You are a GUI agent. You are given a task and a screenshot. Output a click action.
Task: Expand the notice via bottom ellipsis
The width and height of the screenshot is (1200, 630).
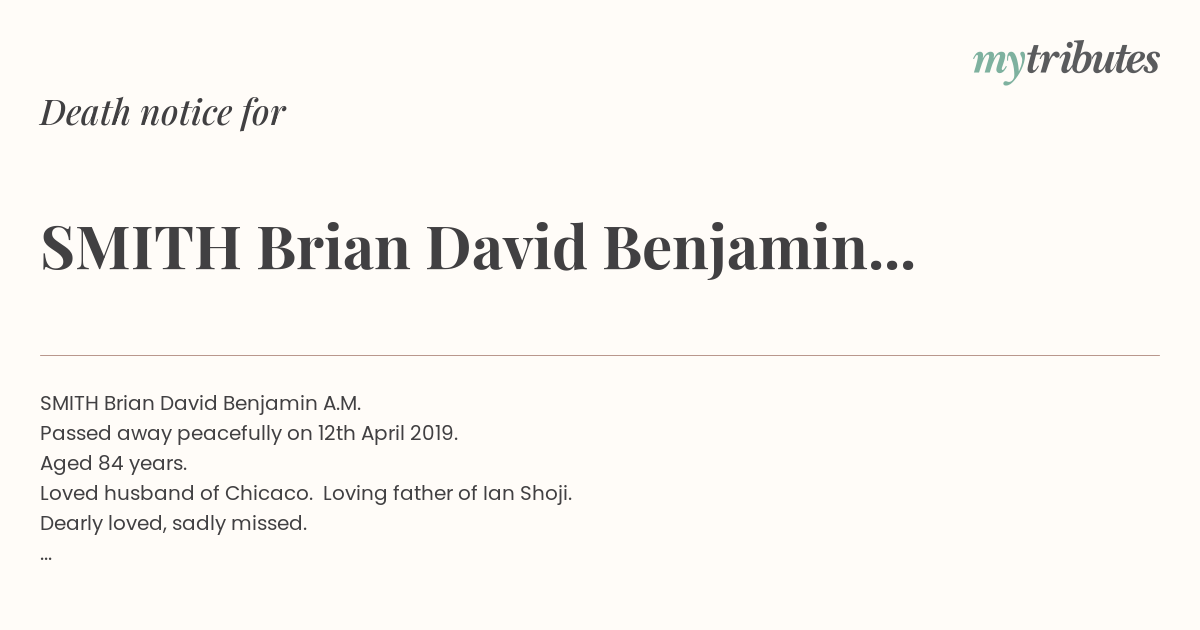[46, 557]
